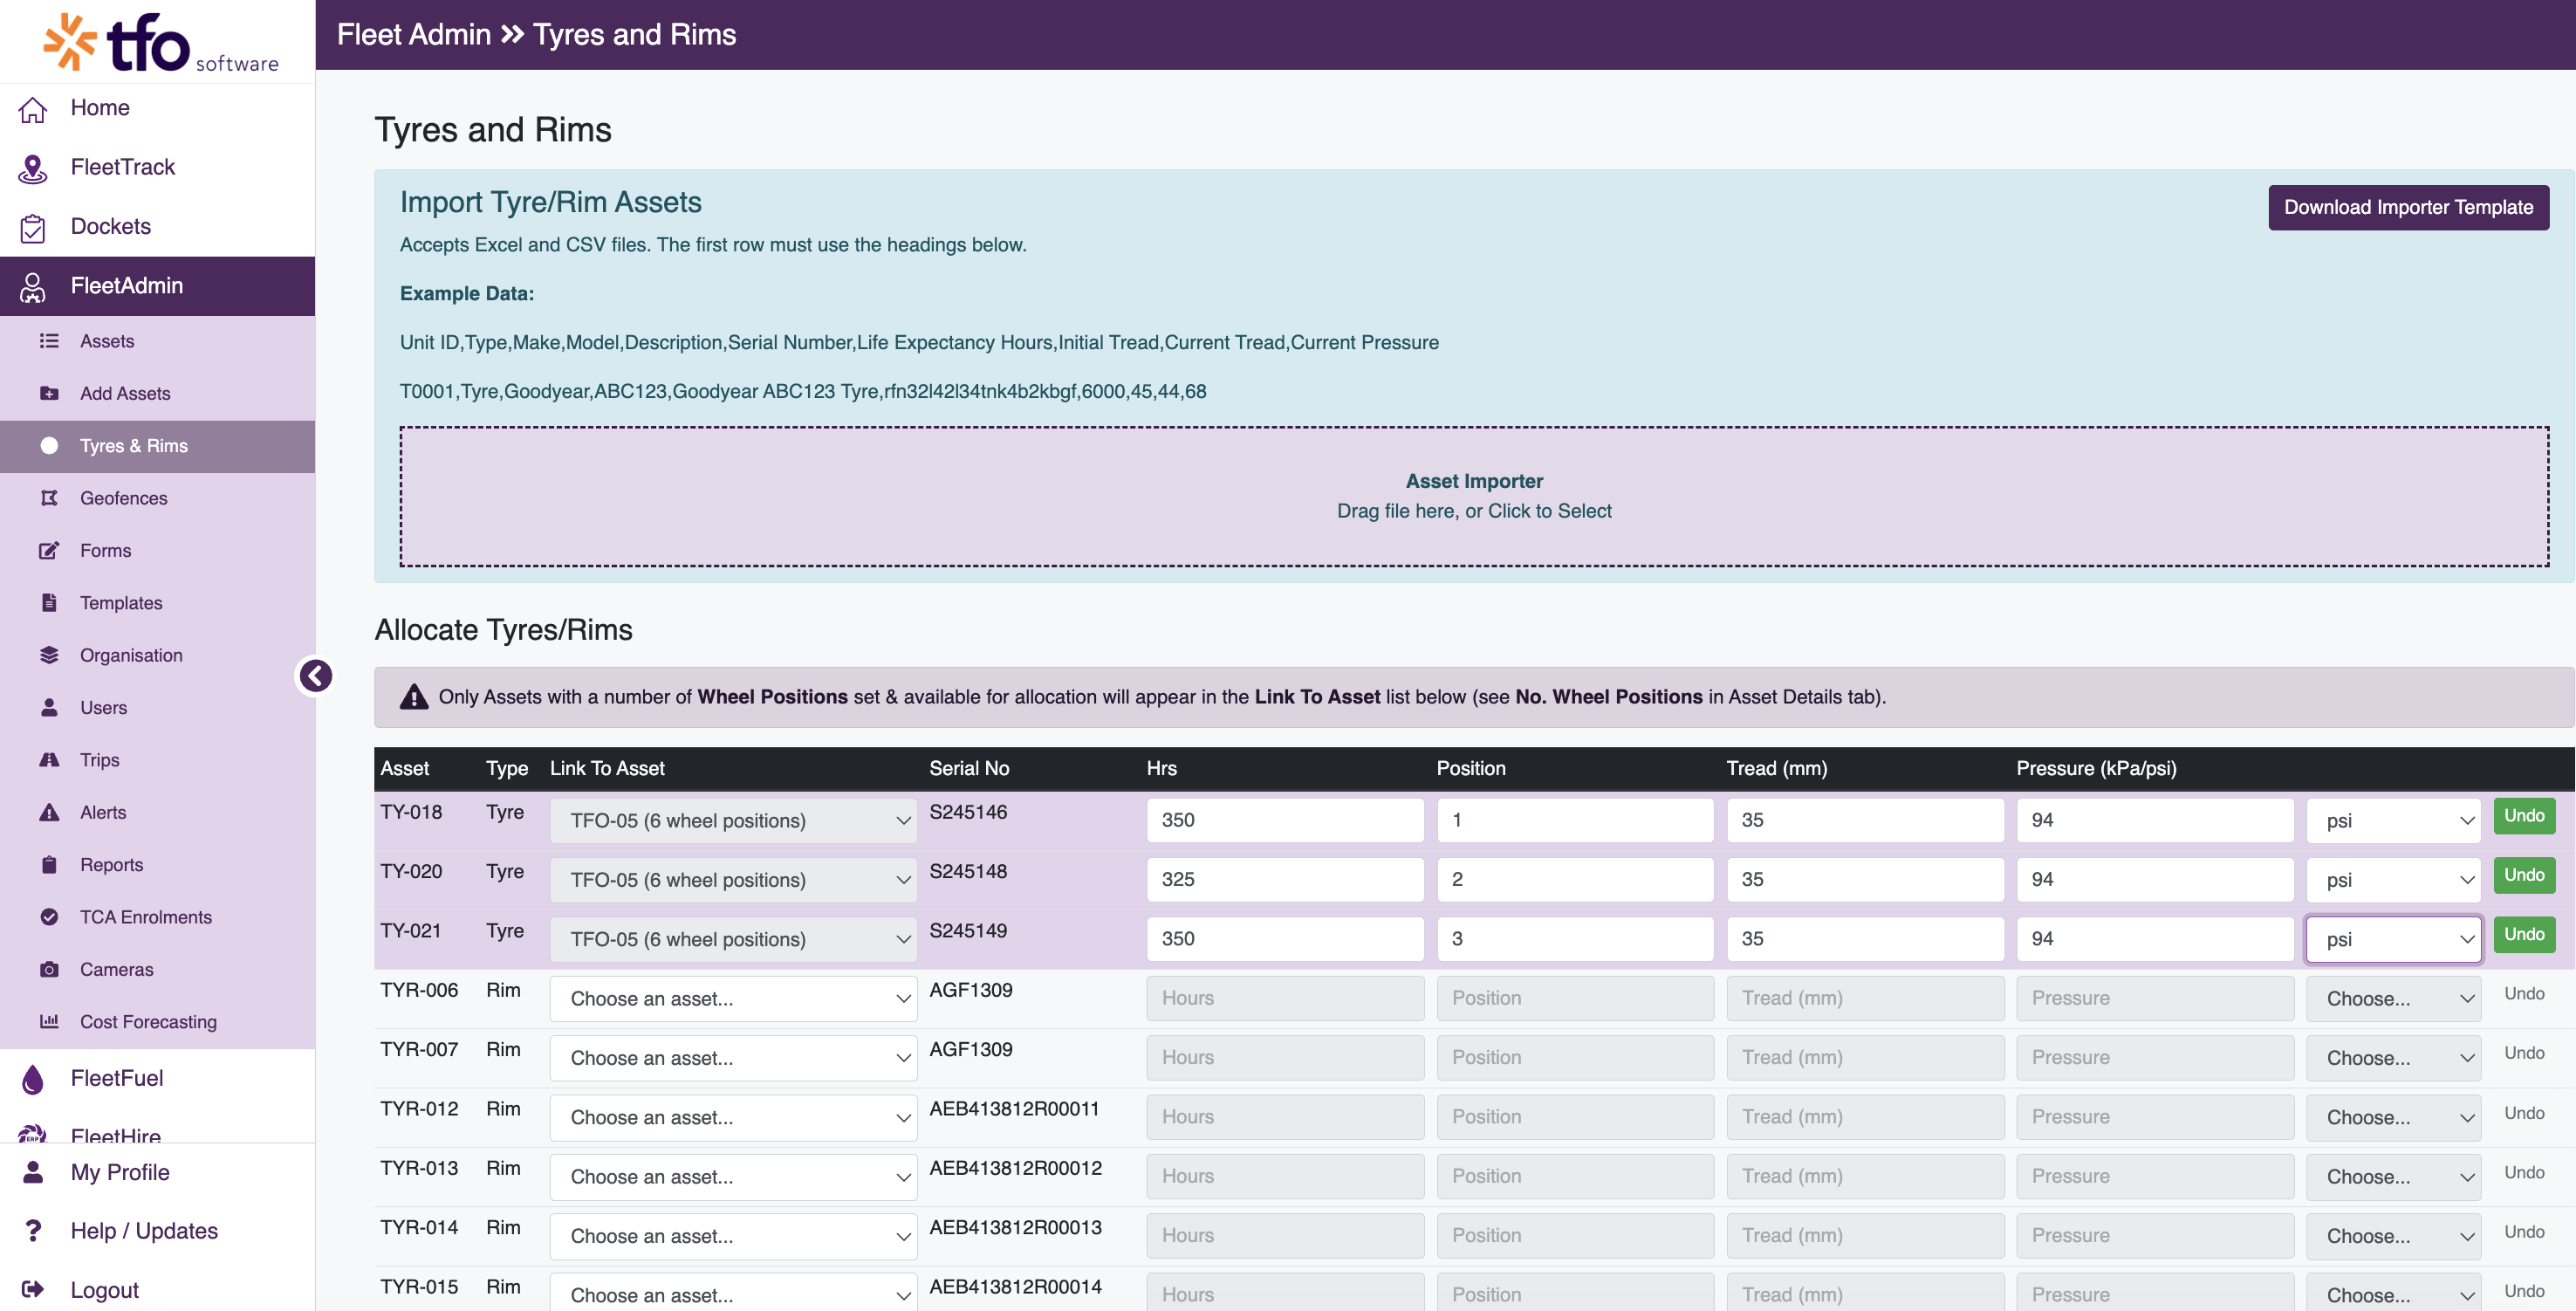Viewport: 2576px width, 1311px height.
Task: Go to Trips in the sidebar
Action: (x=157, y=759)
